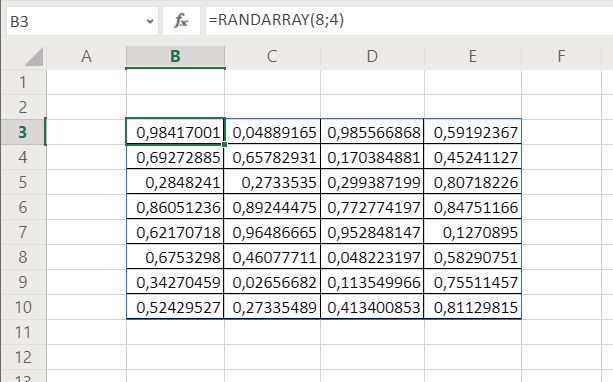Click cell with value 0,113549966
613x382 pixels.
(x=372, y=282)
